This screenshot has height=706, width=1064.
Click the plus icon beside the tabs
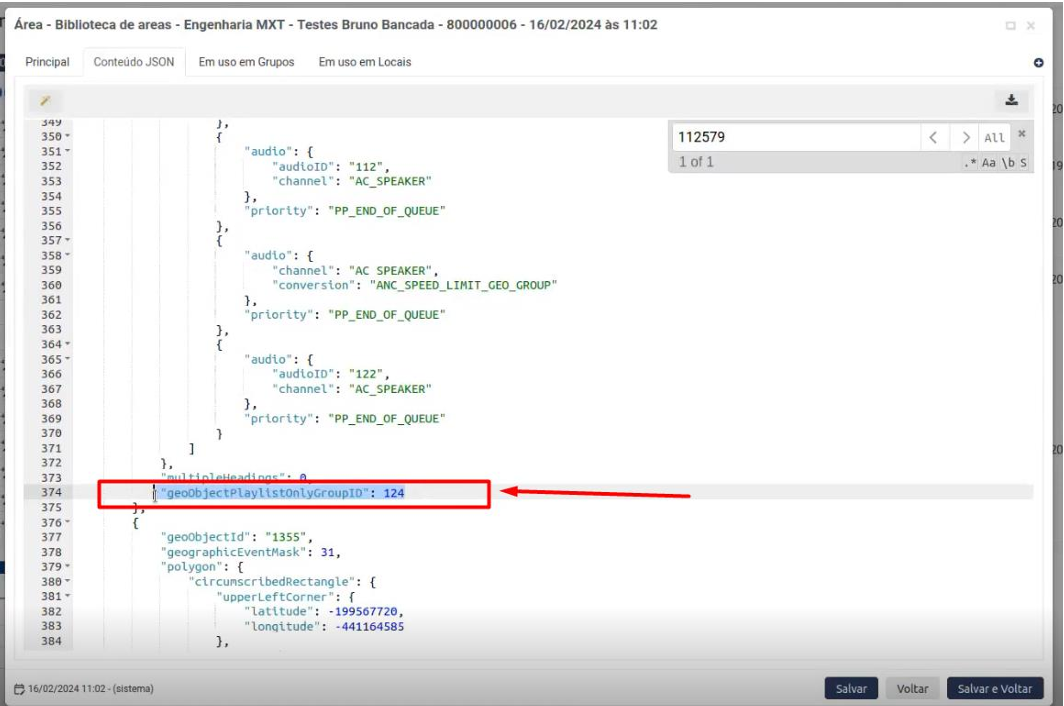click(x=1038, y=63)
